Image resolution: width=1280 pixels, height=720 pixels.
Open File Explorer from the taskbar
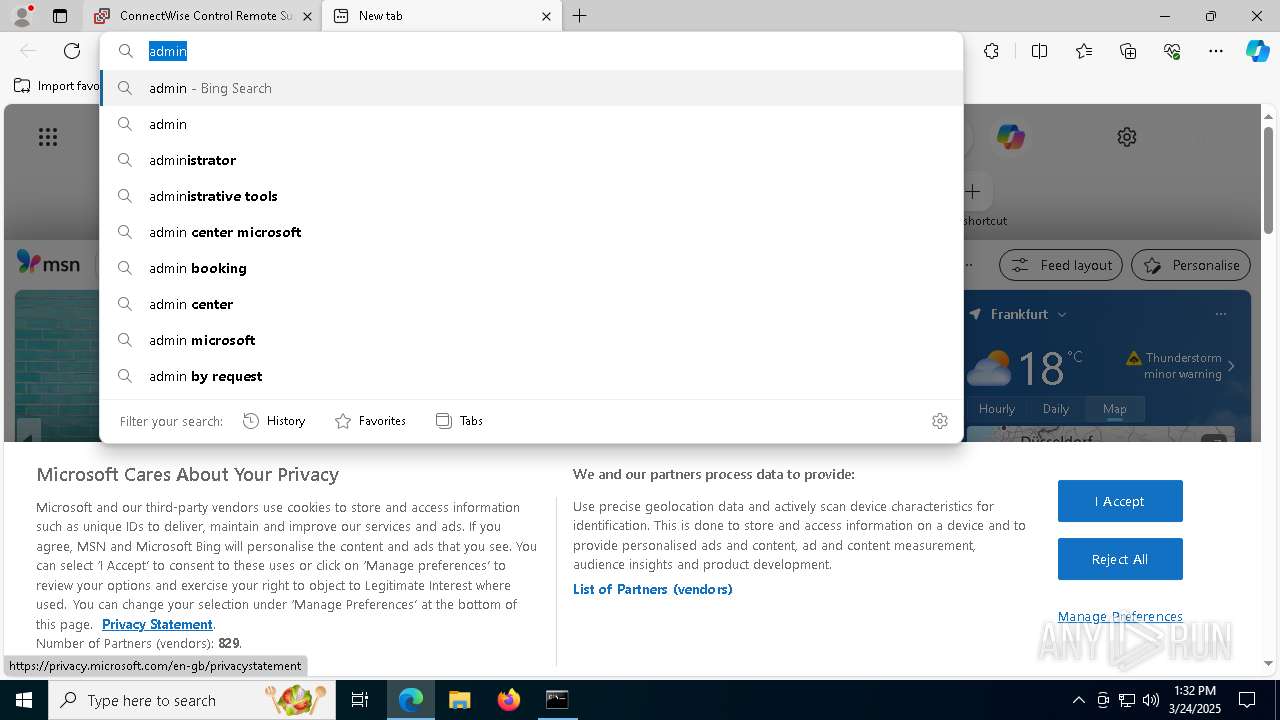pos(459,700)
